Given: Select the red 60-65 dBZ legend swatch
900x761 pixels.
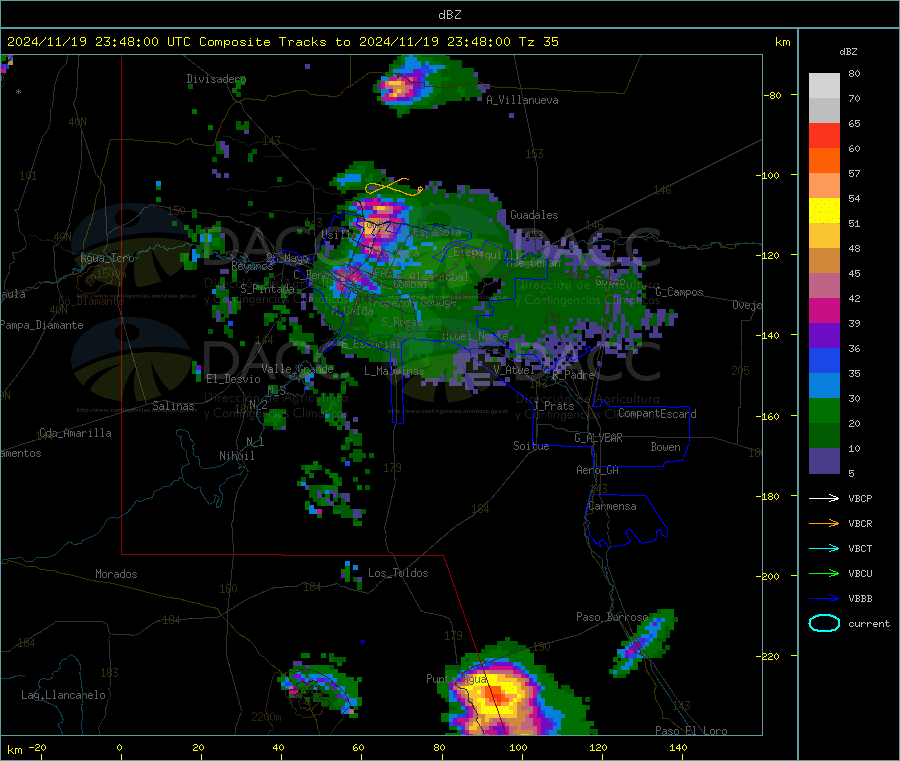Looking at the screenshot, I should pos(824,135).
